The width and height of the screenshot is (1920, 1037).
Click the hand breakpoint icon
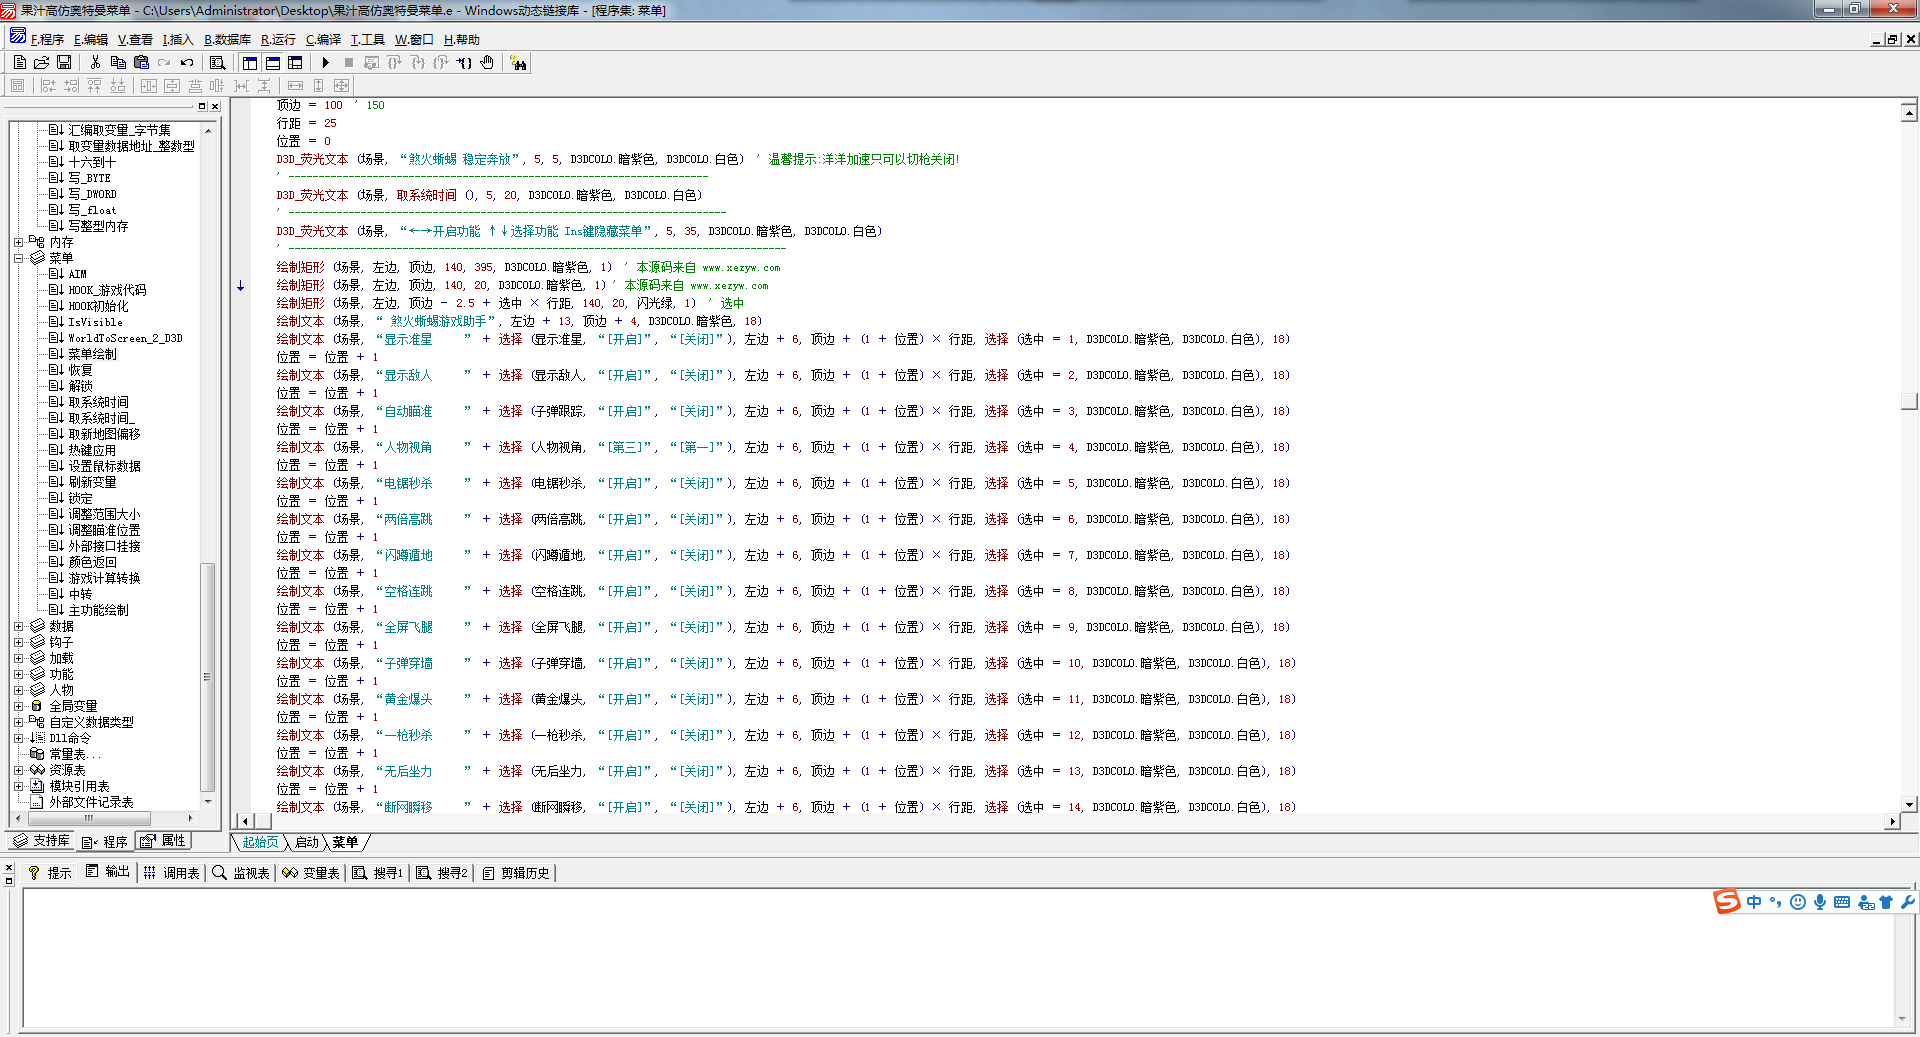(487, 63)
